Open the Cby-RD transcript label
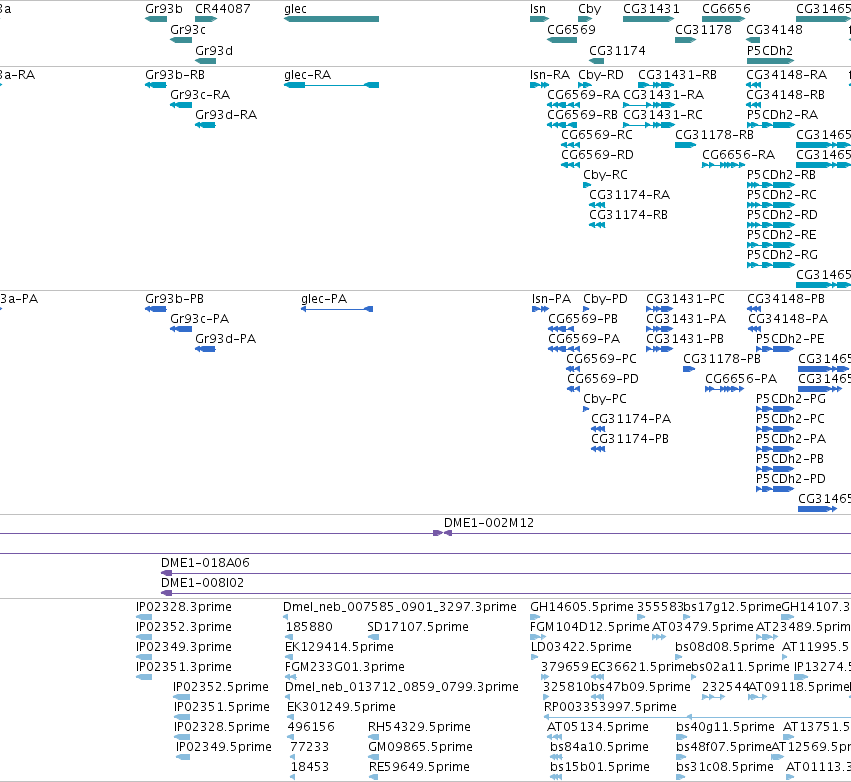Viewport: 851px width, 782px height. point(601,74)
